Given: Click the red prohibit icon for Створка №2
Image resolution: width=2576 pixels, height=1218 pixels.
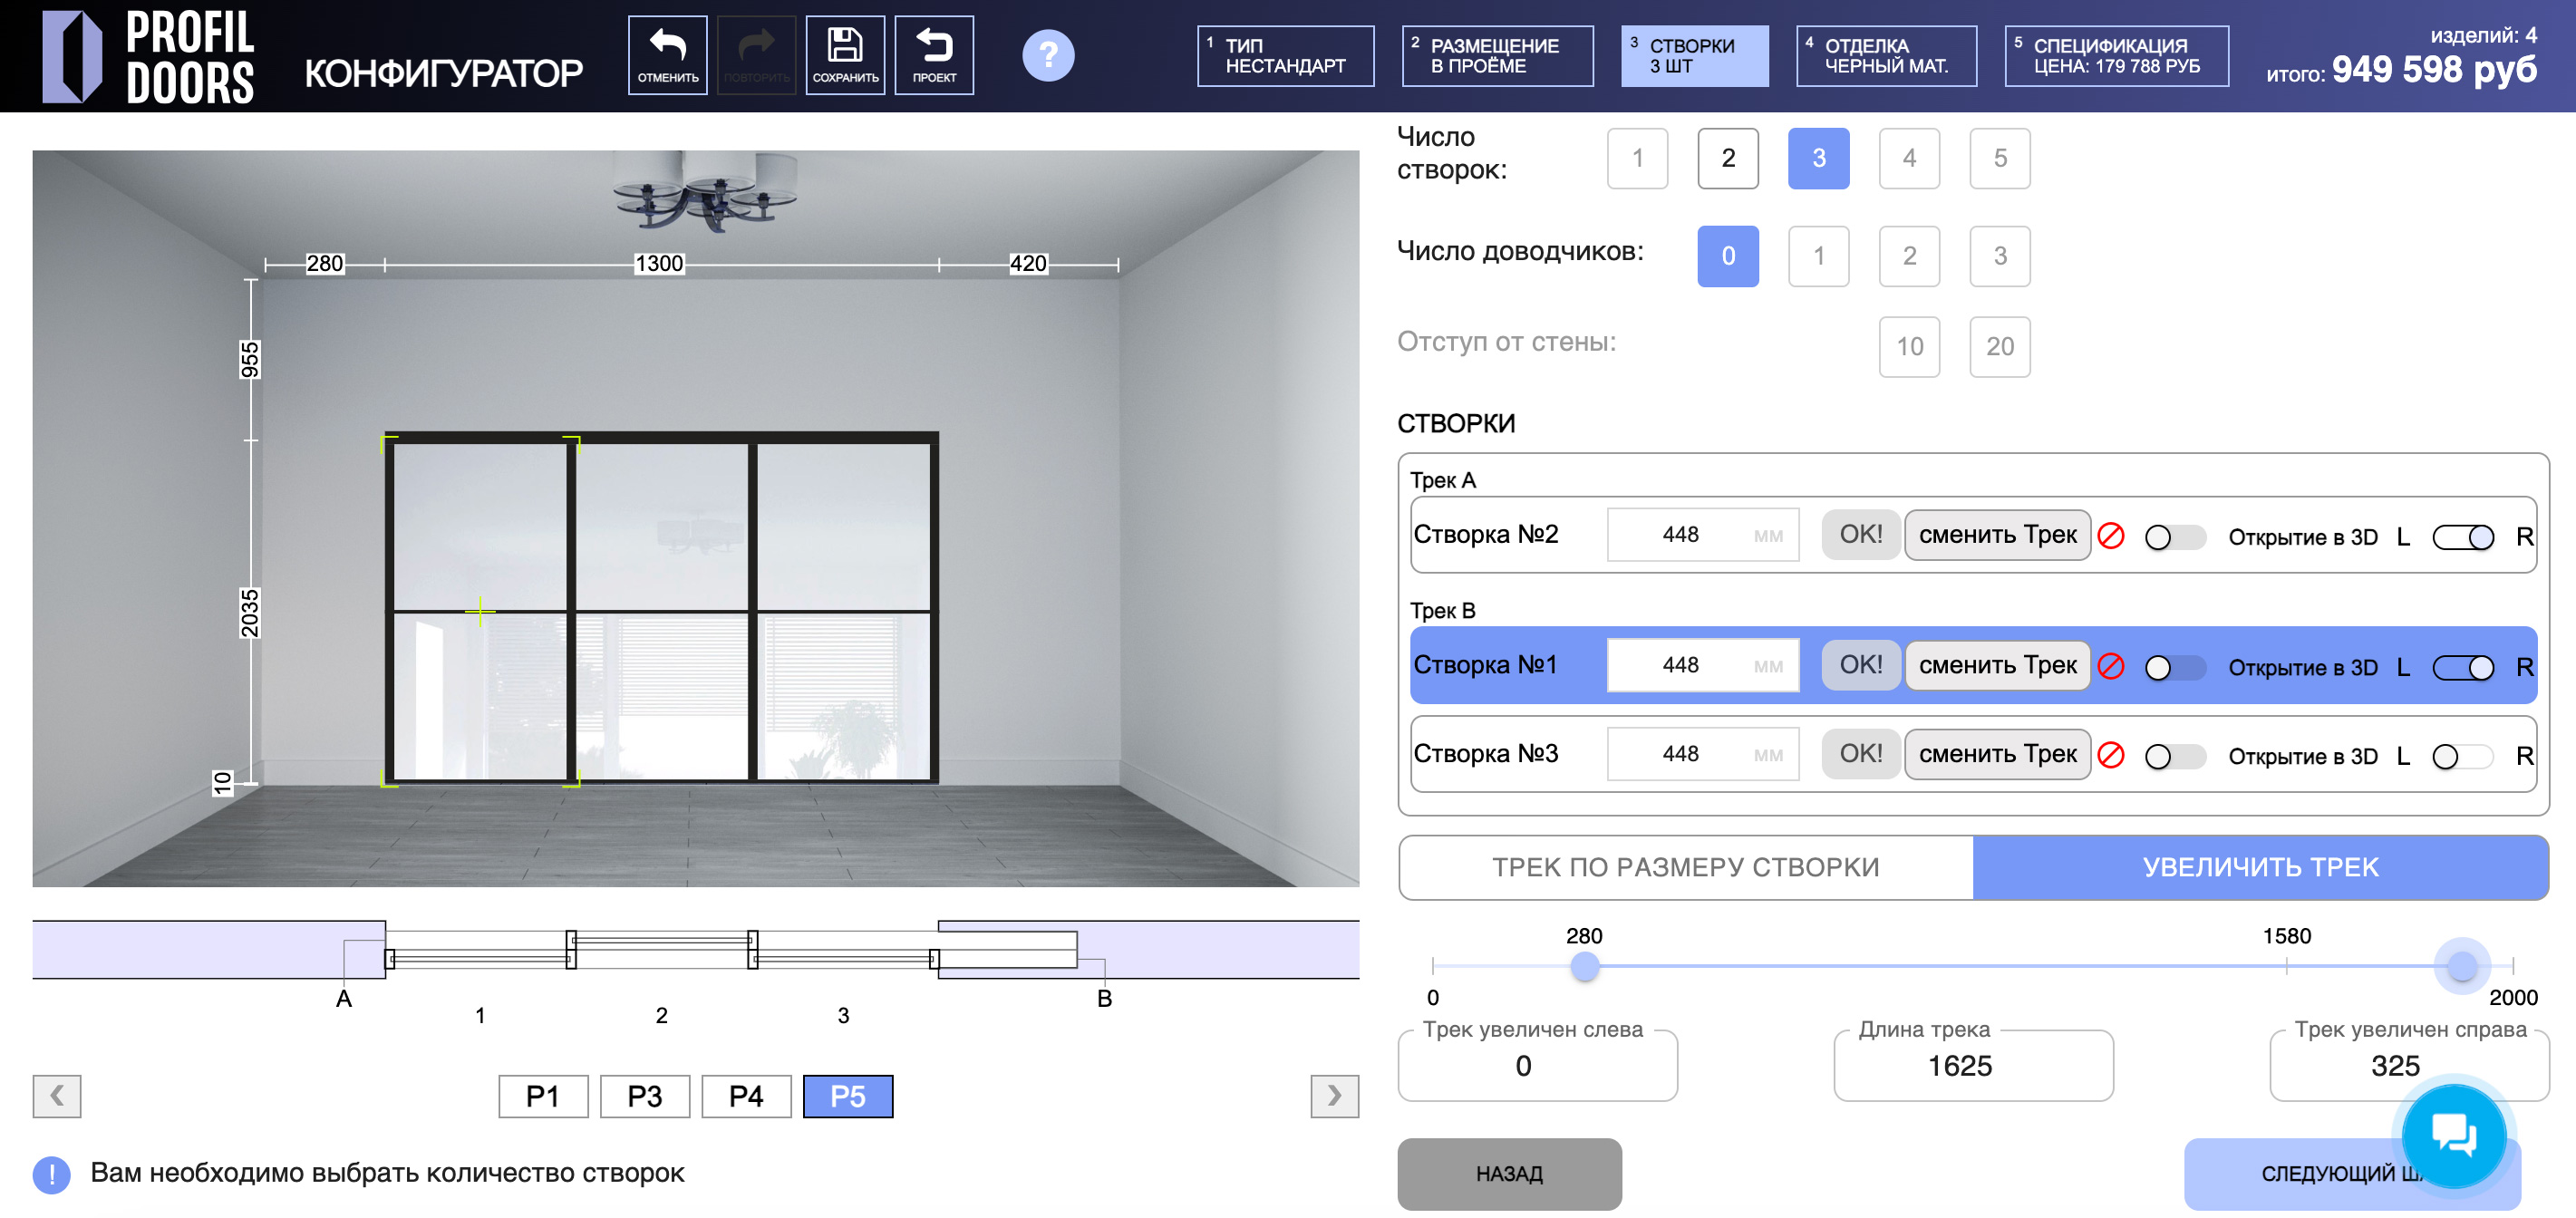Looking at the screenshot, I should click(x=2110, y=536).
